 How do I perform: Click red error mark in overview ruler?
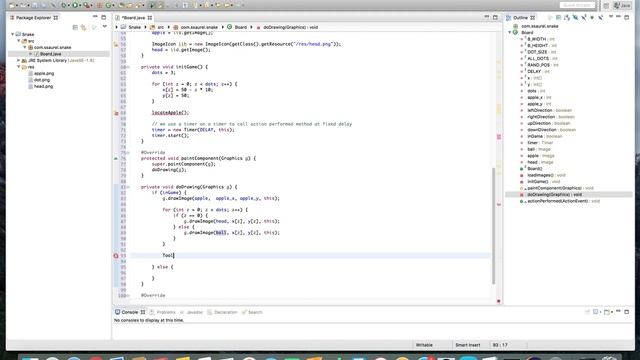(x=499, y=204)
